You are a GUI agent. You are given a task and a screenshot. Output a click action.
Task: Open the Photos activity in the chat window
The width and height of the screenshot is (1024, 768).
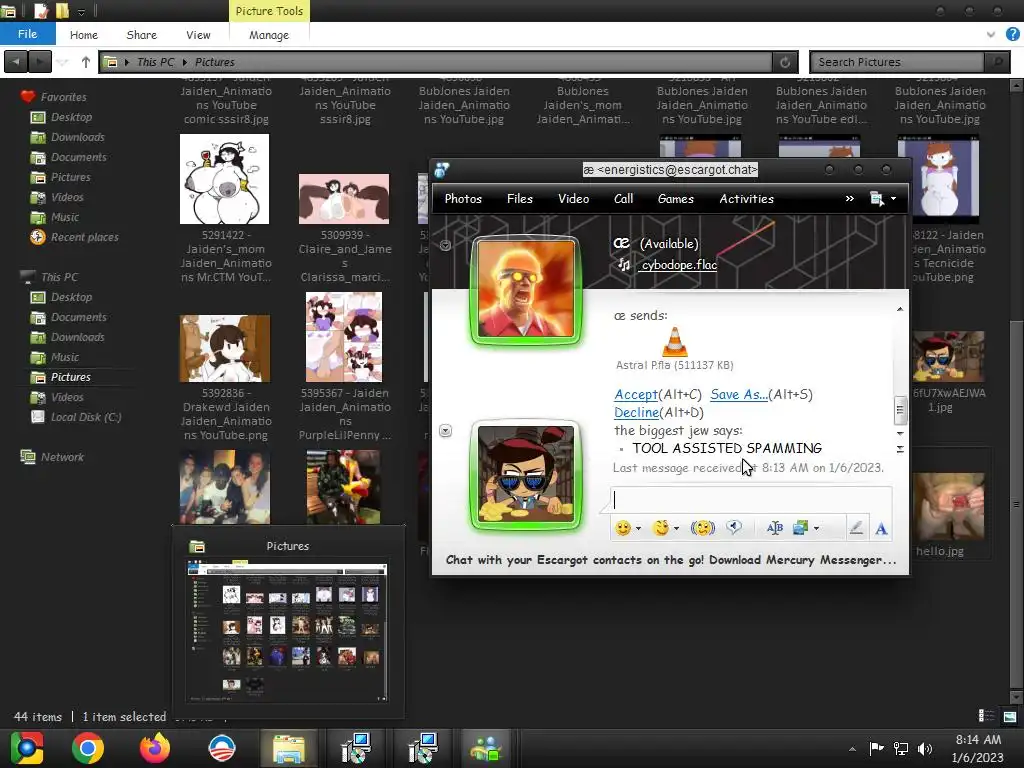tap(463, 199)
